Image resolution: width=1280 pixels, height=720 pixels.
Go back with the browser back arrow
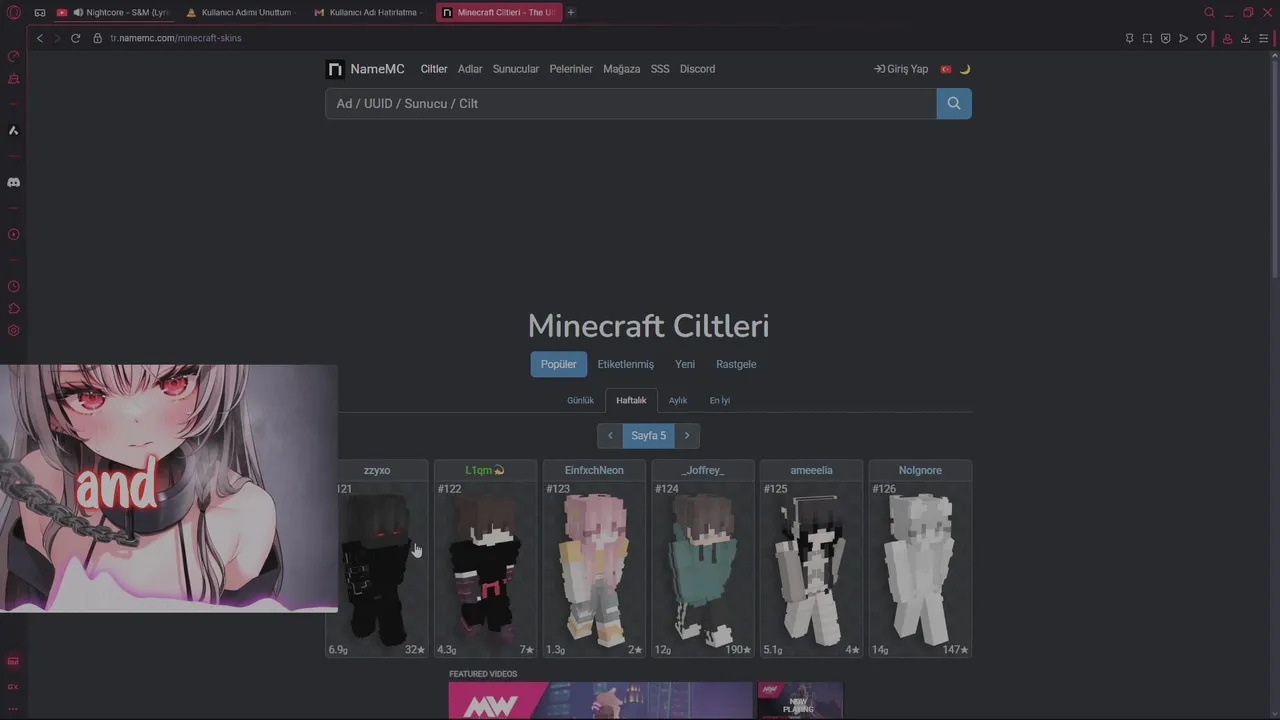click(40, 38)
